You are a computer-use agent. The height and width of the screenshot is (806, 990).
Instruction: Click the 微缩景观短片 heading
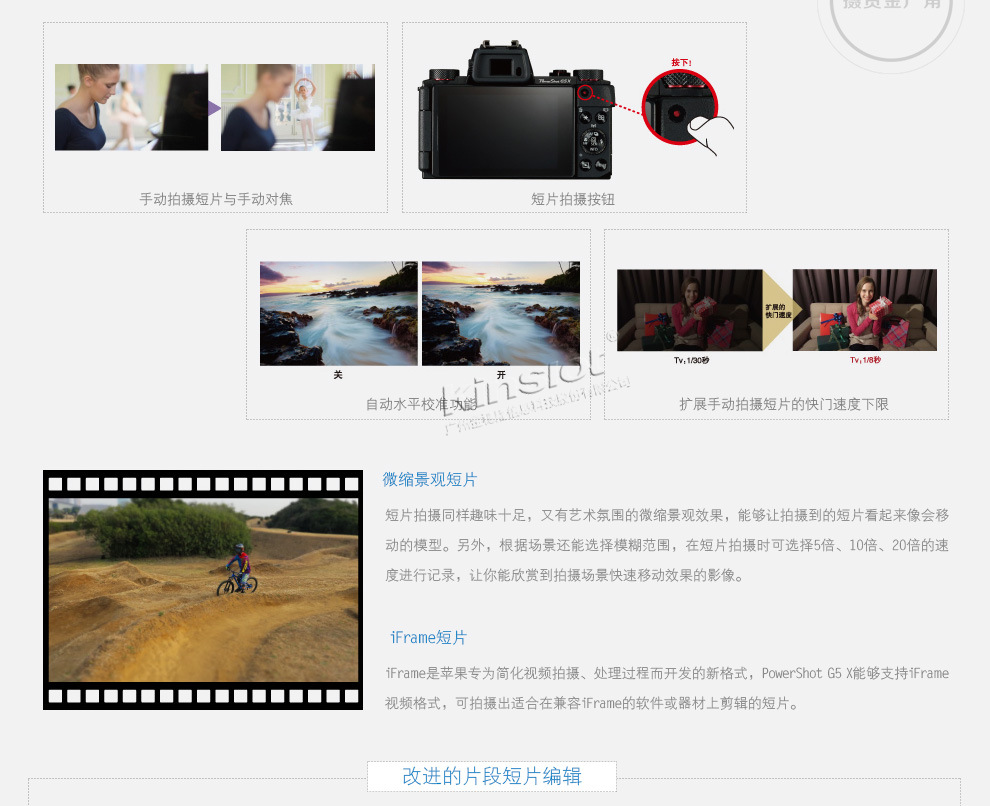(430, 479)
